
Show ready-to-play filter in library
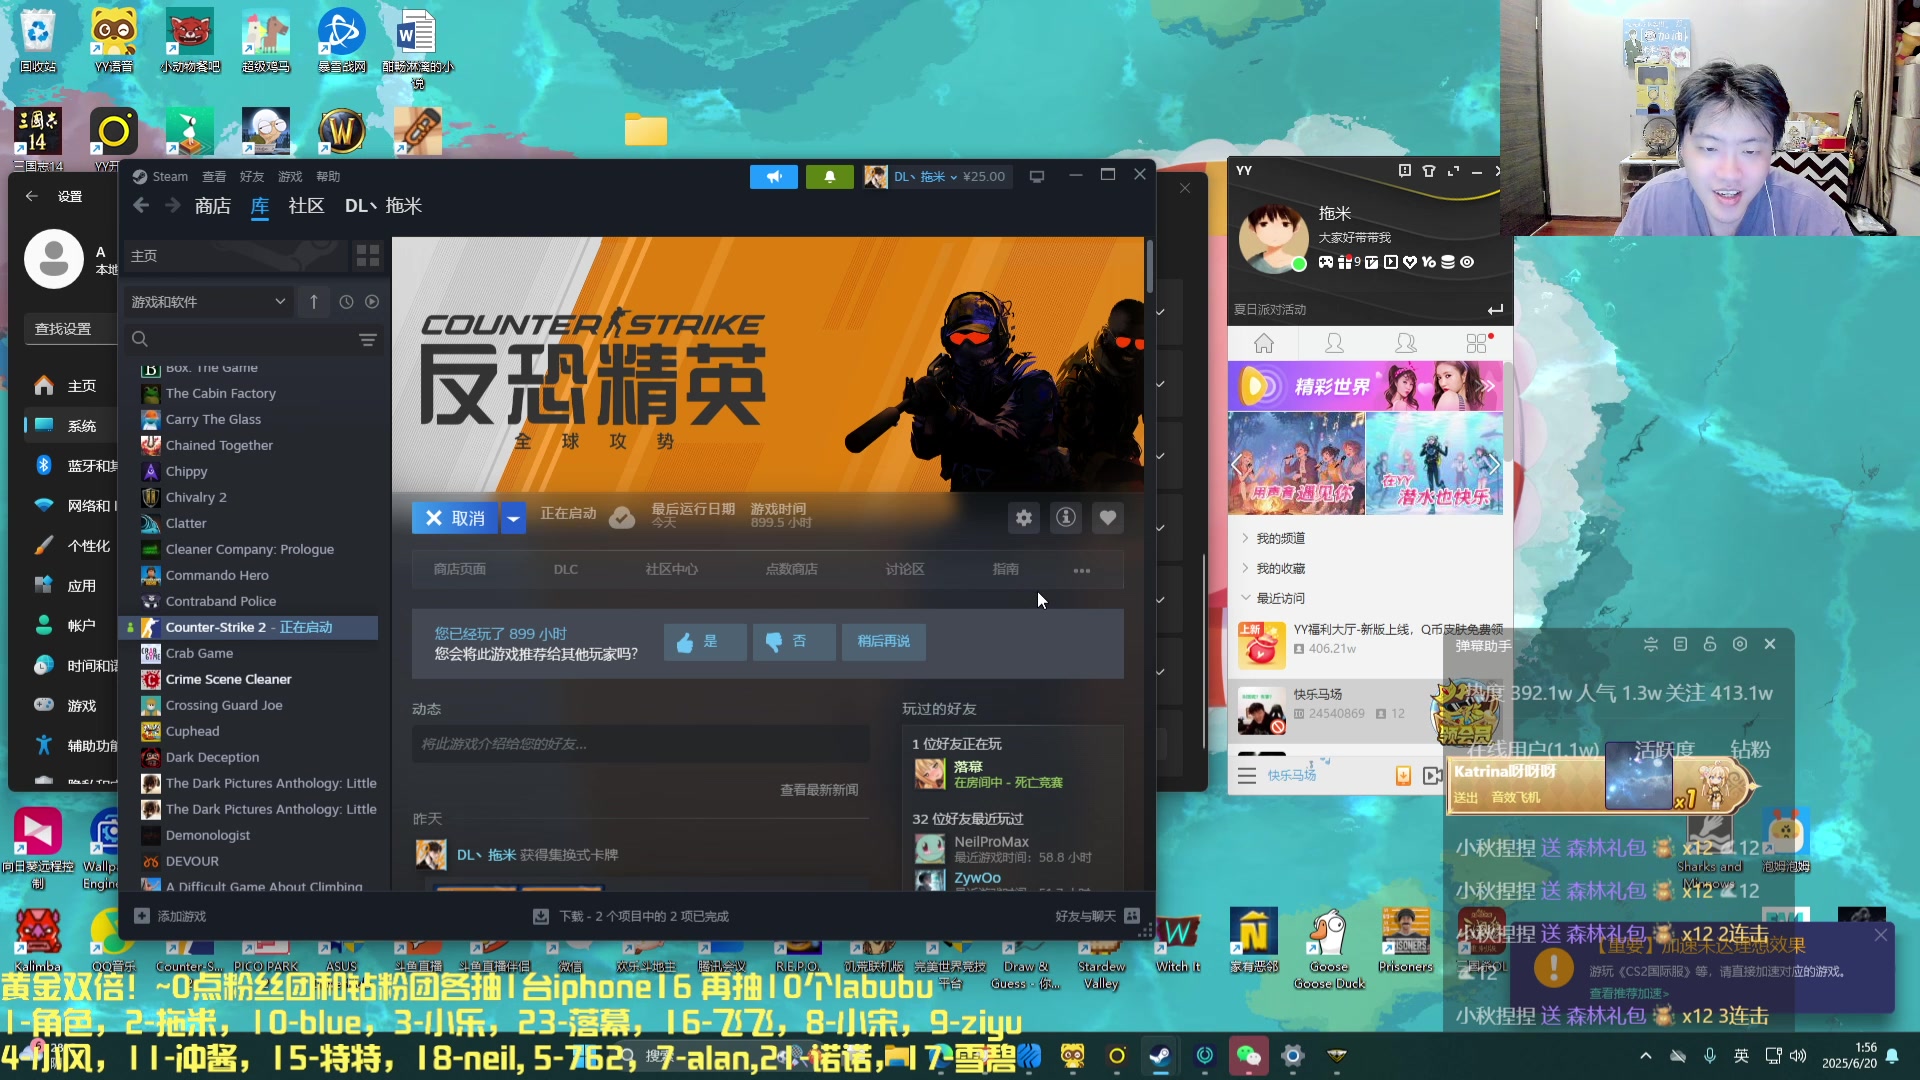pos(372,301)
